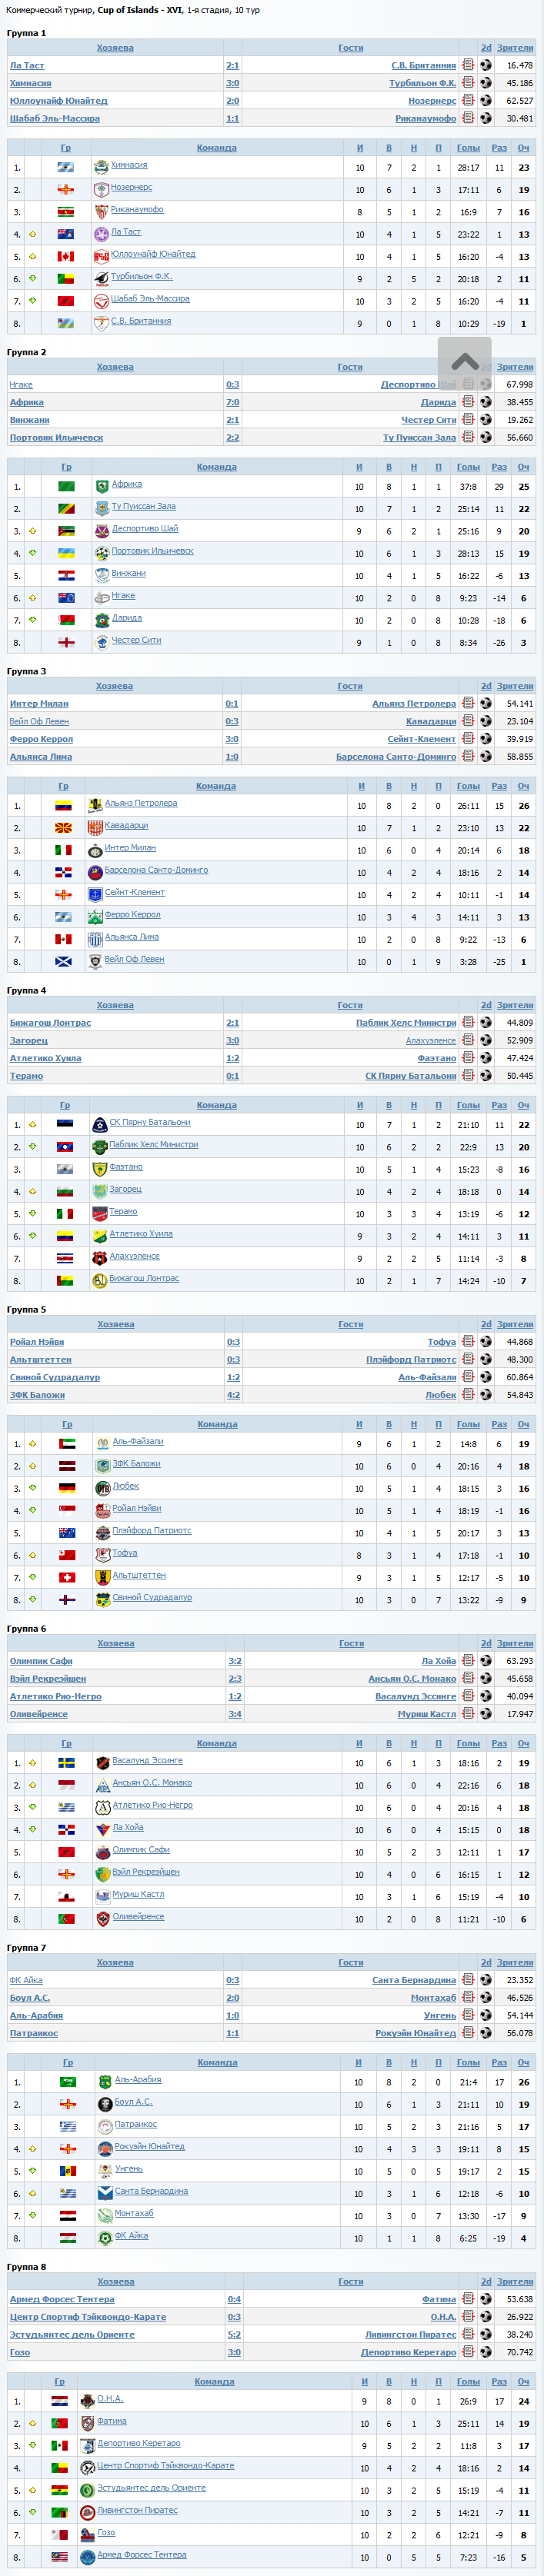
Task: Open report icon for Оливейренсе vs Муриш Кастл
Action: coord(468,1714)
